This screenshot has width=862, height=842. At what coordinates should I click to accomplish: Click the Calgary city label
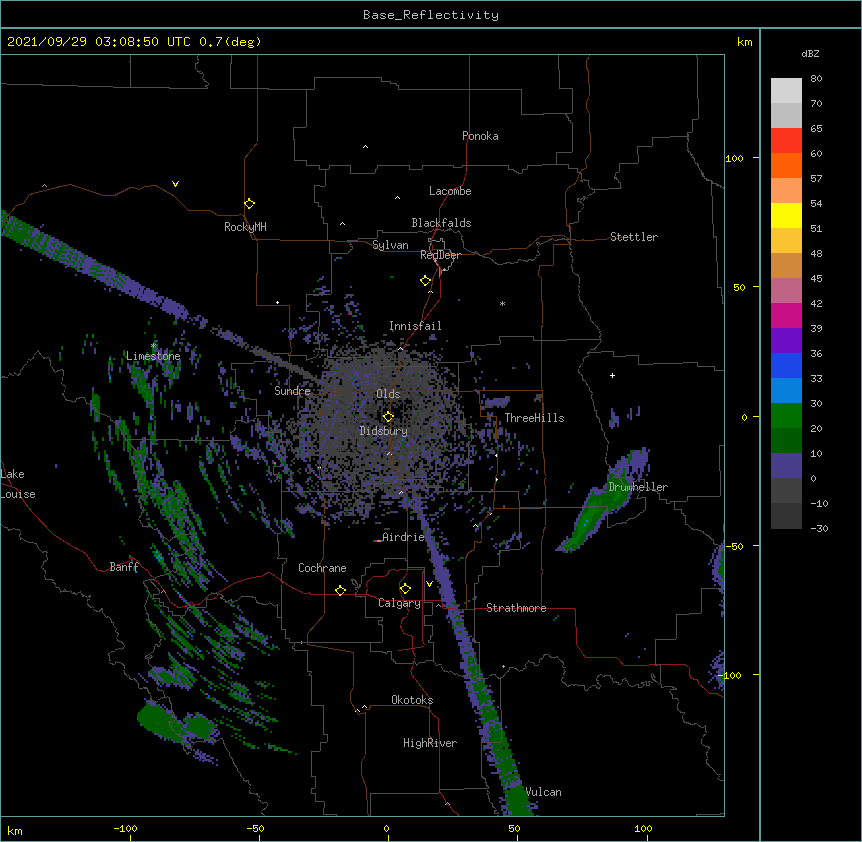(x=399, y=603)
